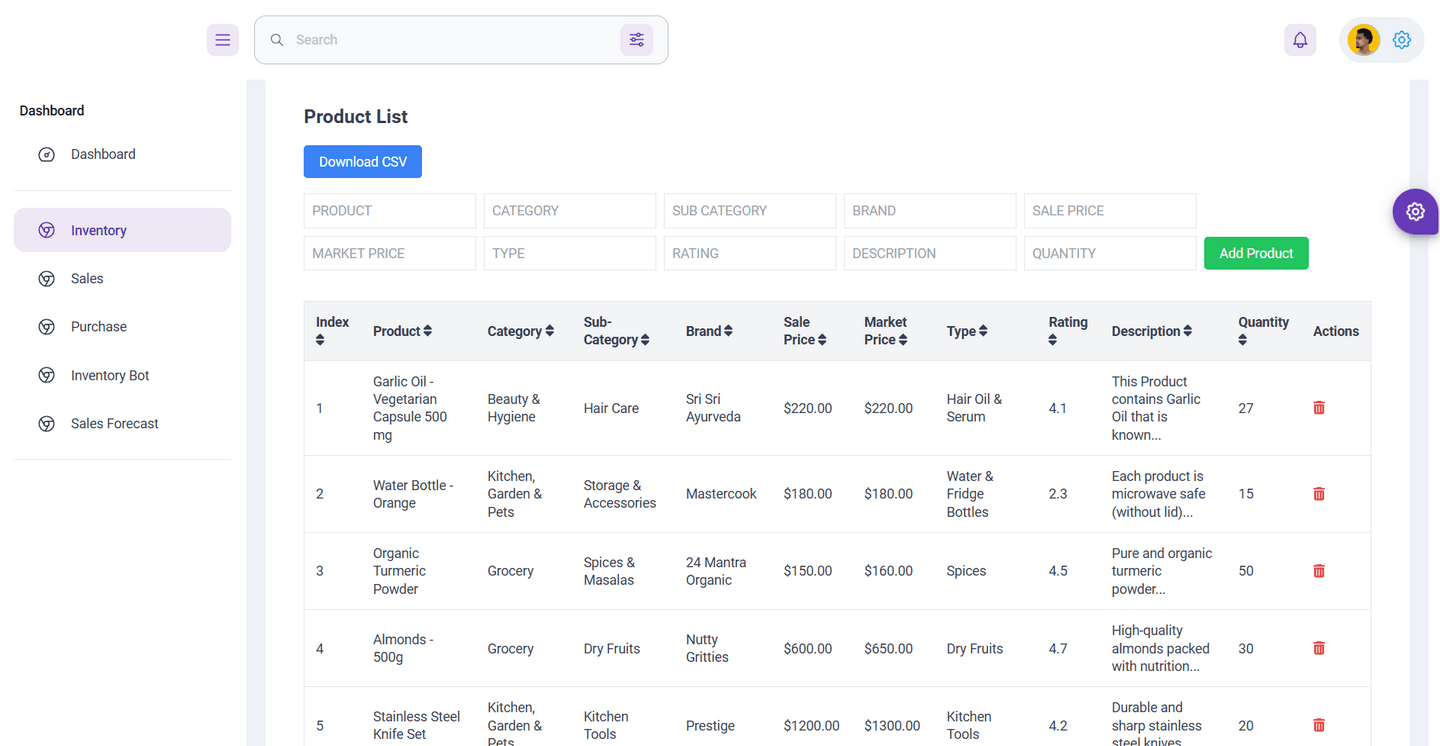Open search filter options icon

point(637,40)
